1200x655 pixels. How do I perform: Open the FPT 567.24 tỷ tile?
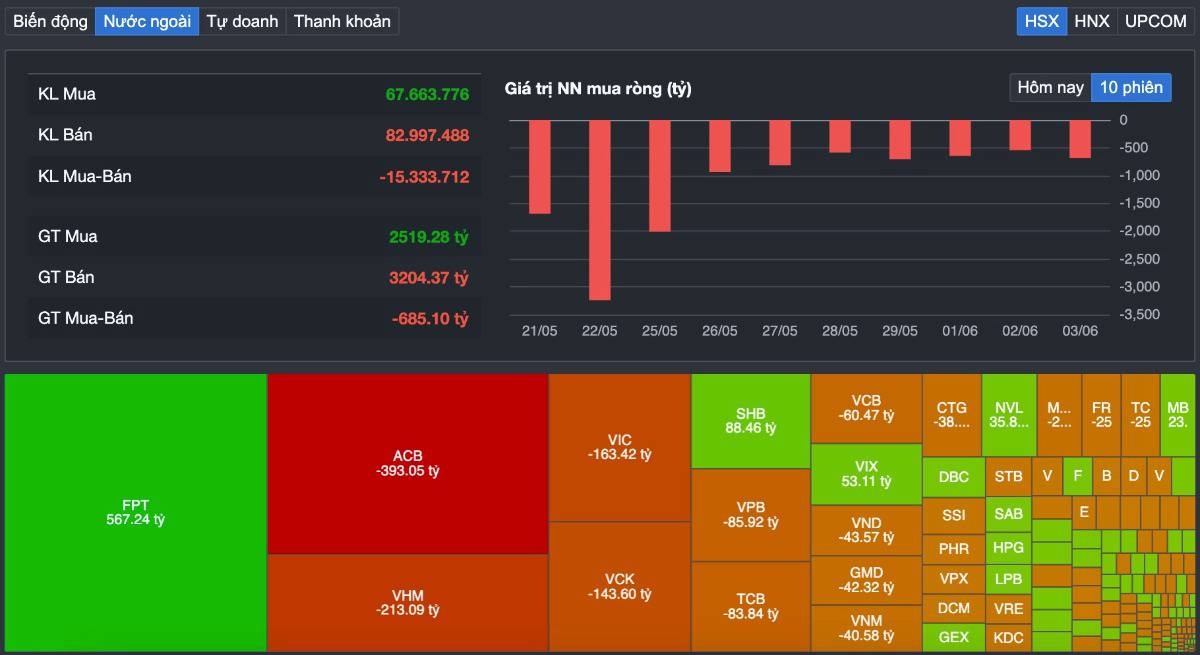point(136,512)
